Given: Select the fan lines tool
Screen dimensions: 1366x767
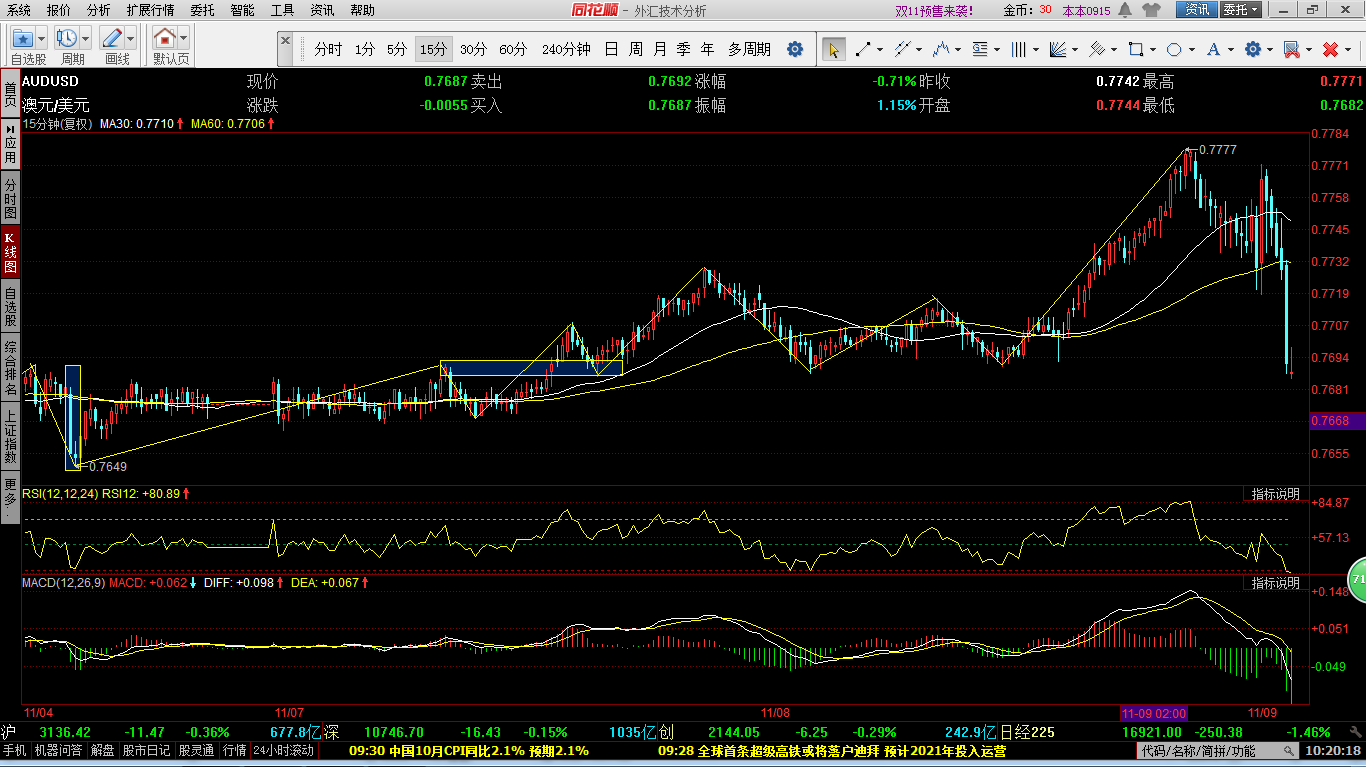Looking at the screenshot, I should pyautogui.click(x=1058, y=49).
